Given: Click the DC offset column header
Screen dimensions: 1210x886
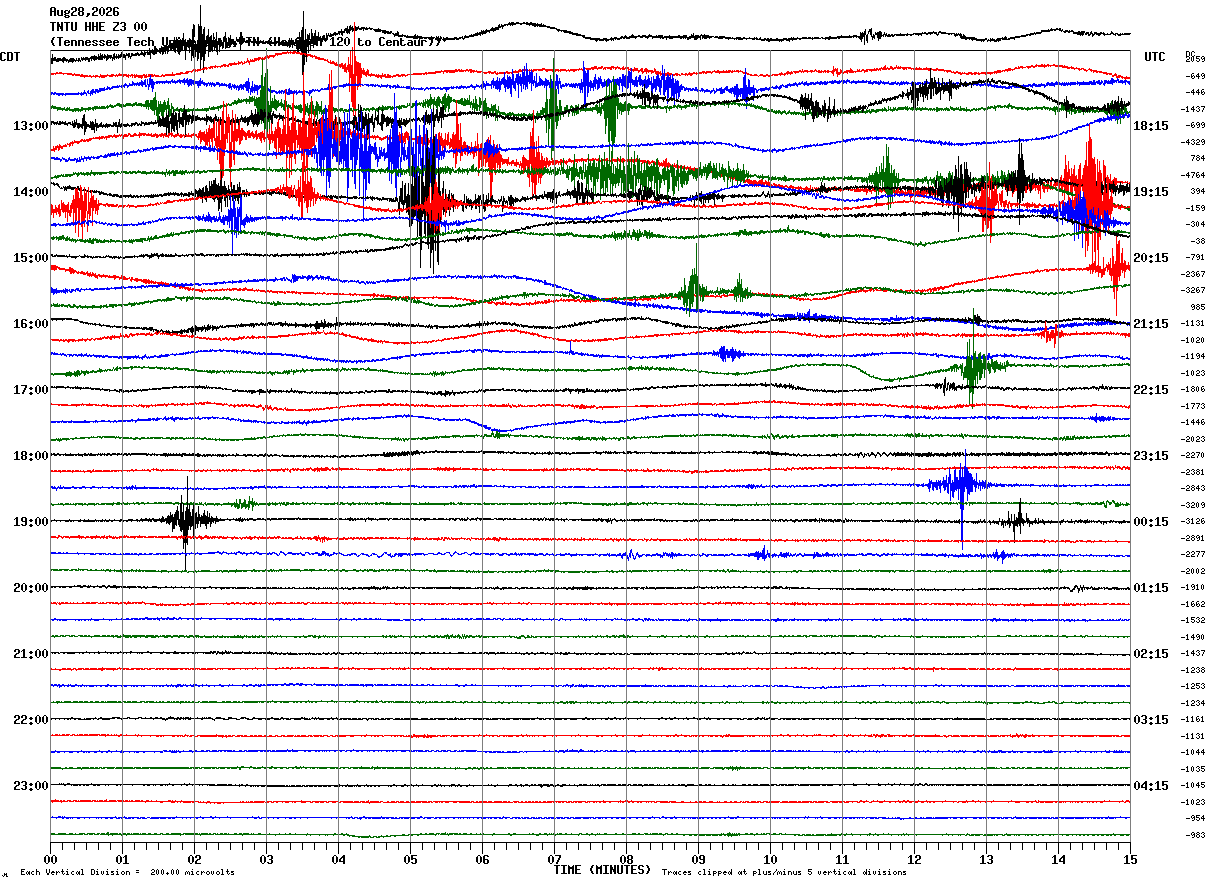Looking at the screenshot, I should tap(1191, 54).
